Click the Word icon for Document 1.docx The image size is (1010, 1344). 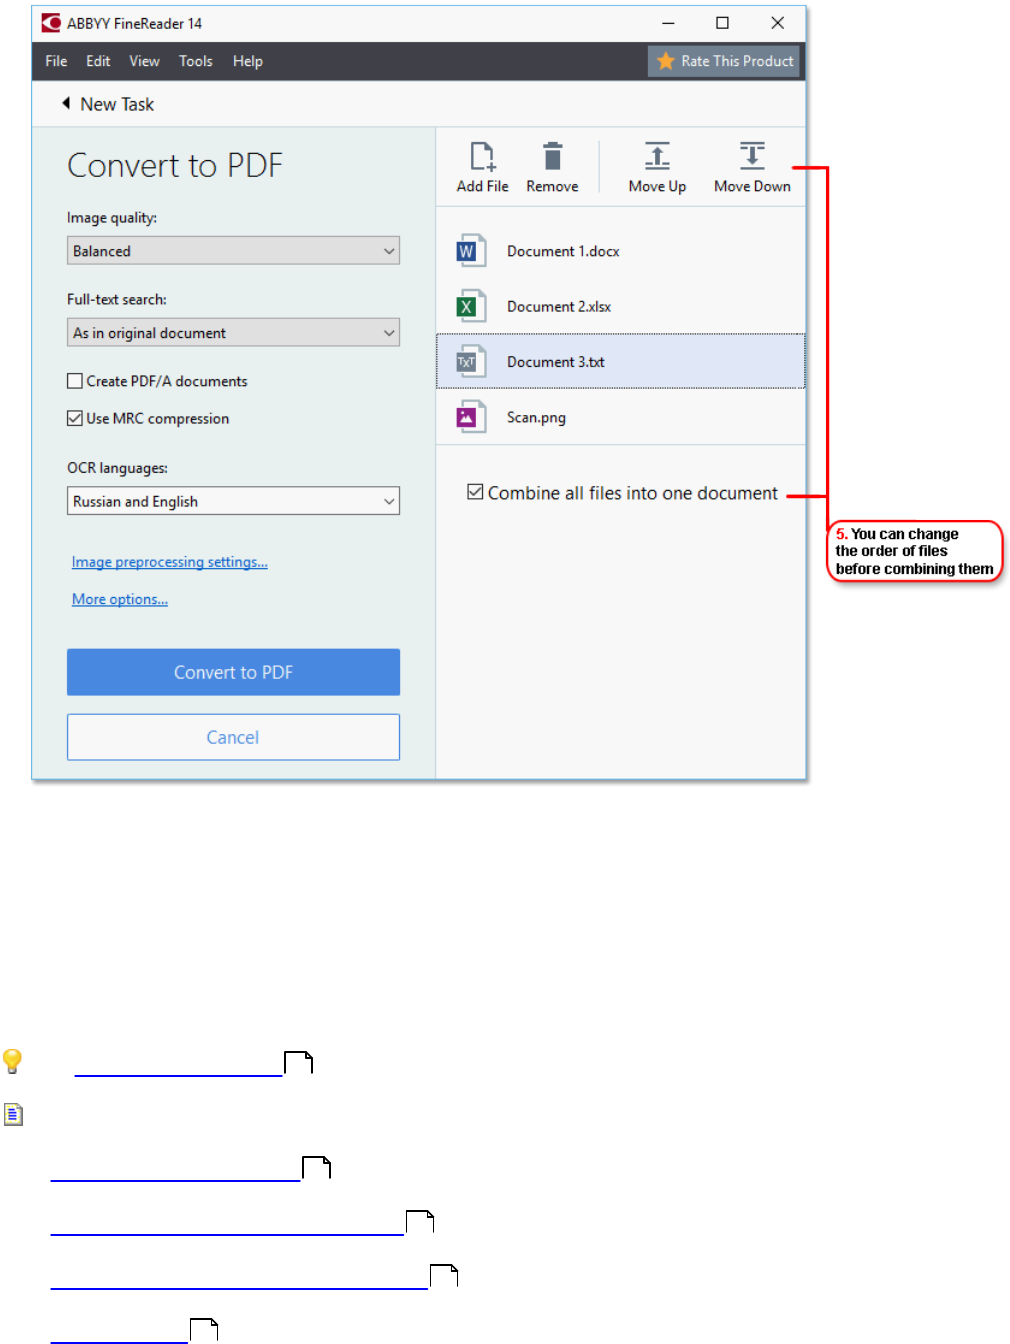(x=471, y=250)
